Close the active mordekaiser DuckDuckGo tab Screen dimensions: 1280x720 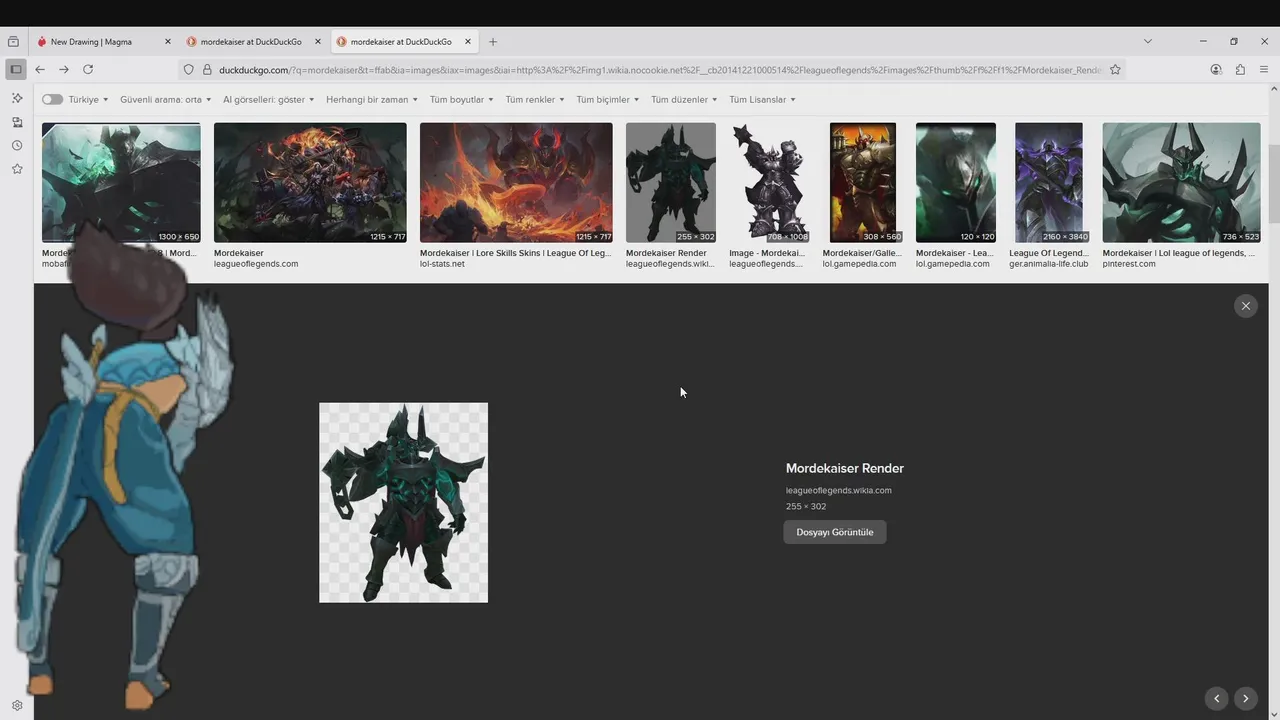[x=468, y=42]
